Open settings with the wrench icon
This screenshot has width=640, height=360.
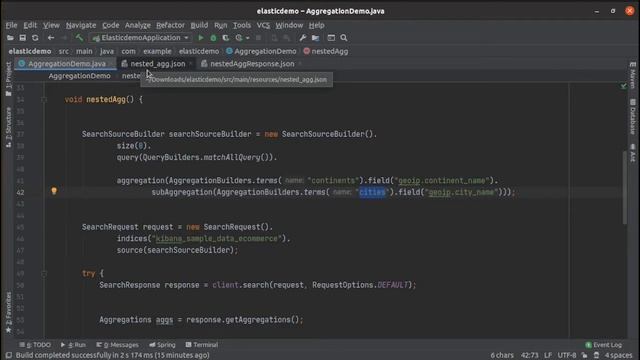[302, 38]
